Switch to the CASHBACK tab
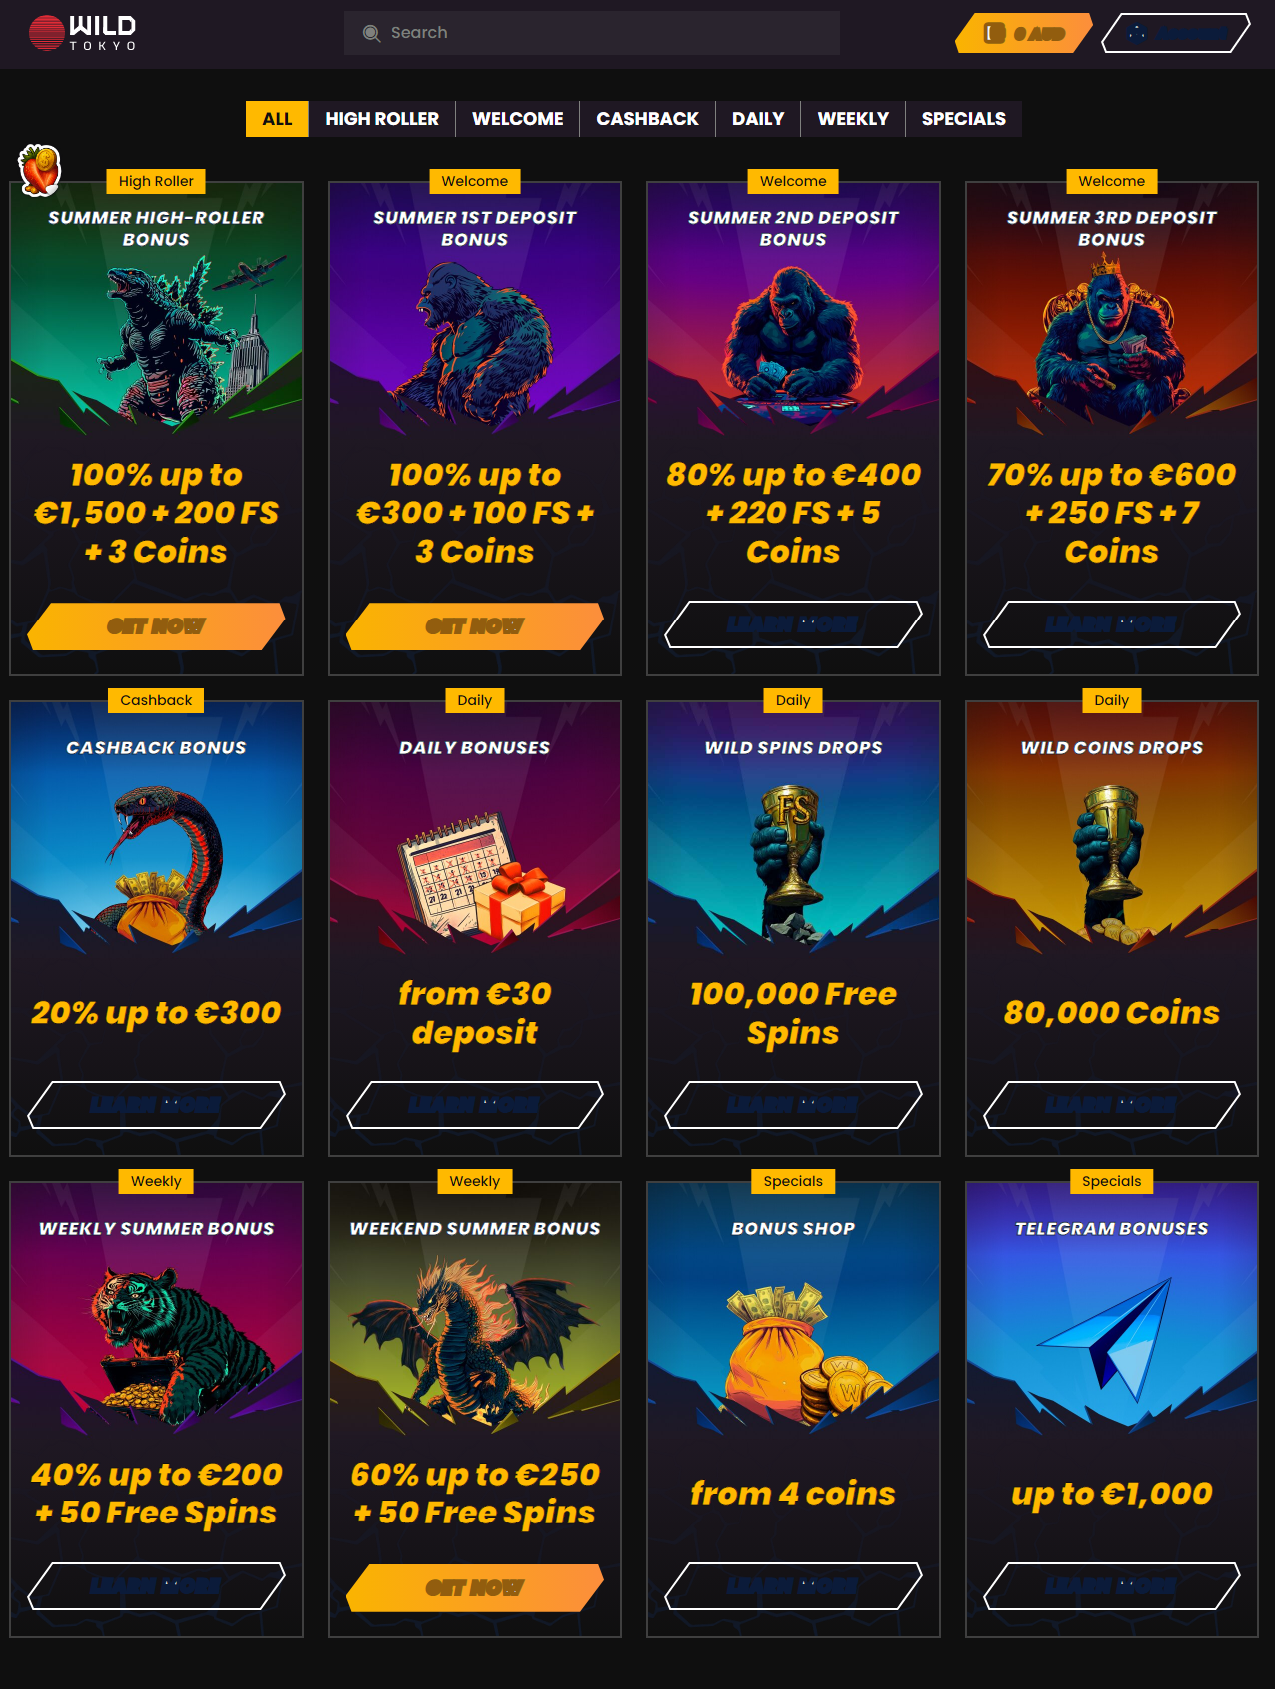 click(647, 119)
